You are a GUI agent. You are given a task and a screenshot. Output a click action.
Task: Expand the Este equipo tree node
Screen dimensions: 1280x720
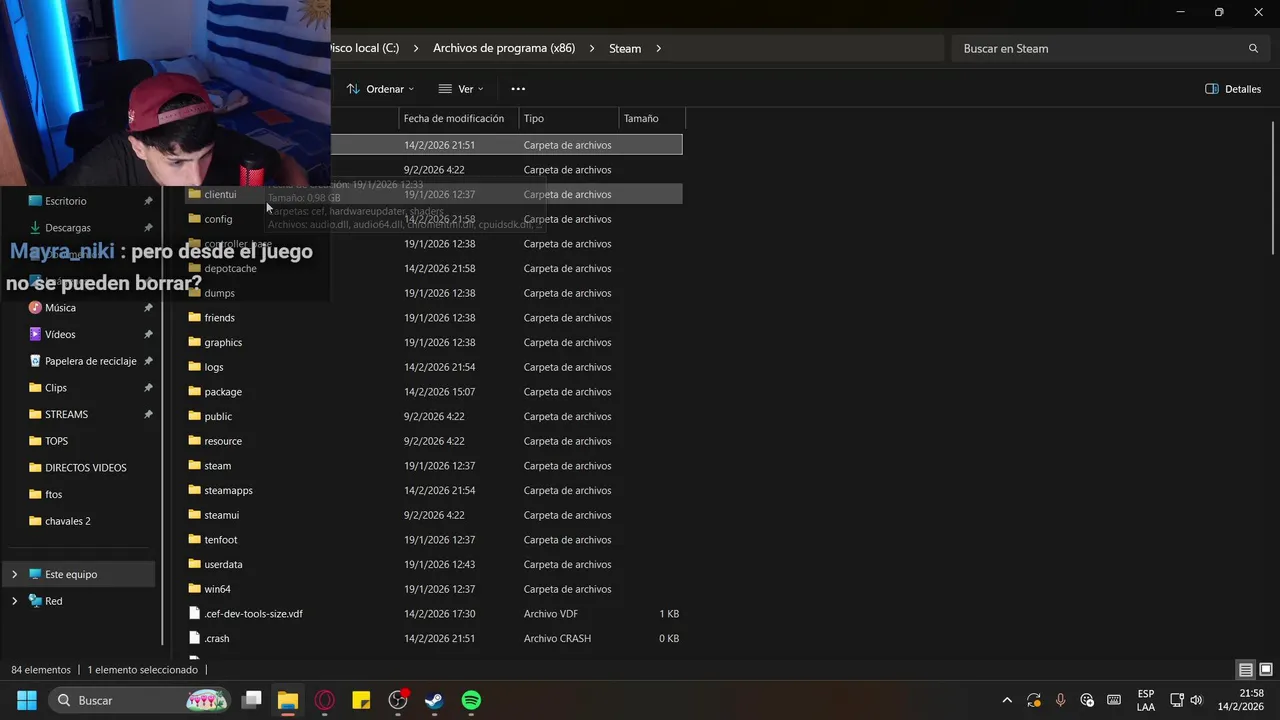tap(14, 574)
